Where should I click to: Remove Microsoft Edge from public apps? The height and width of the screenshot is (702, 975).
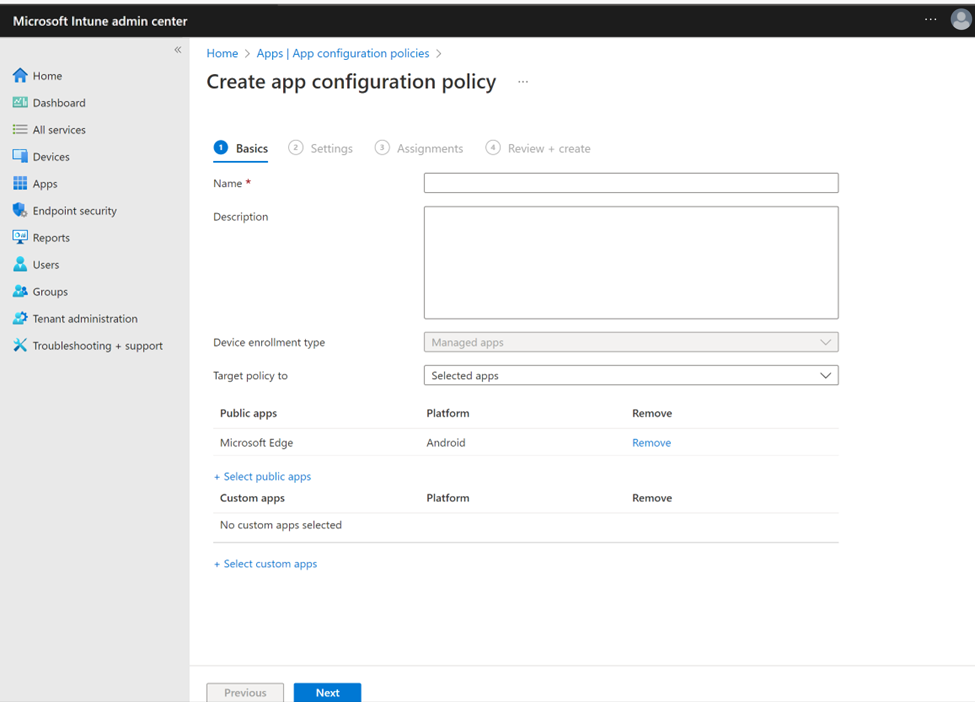pos(651,442)
